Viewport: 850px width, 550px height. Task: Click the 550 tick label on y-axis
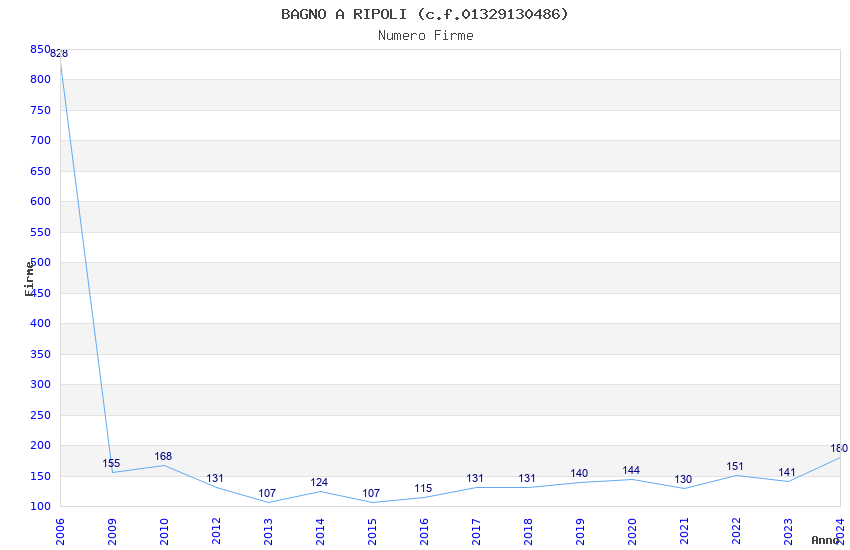coord(40,232)
